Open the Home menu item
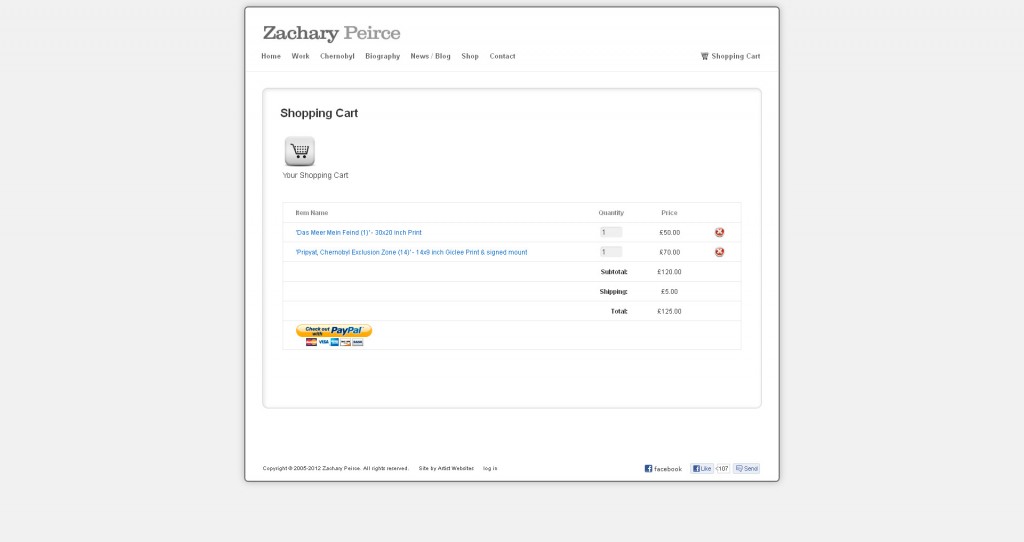This screenshot has width=1024, height=542. [271, 56]
